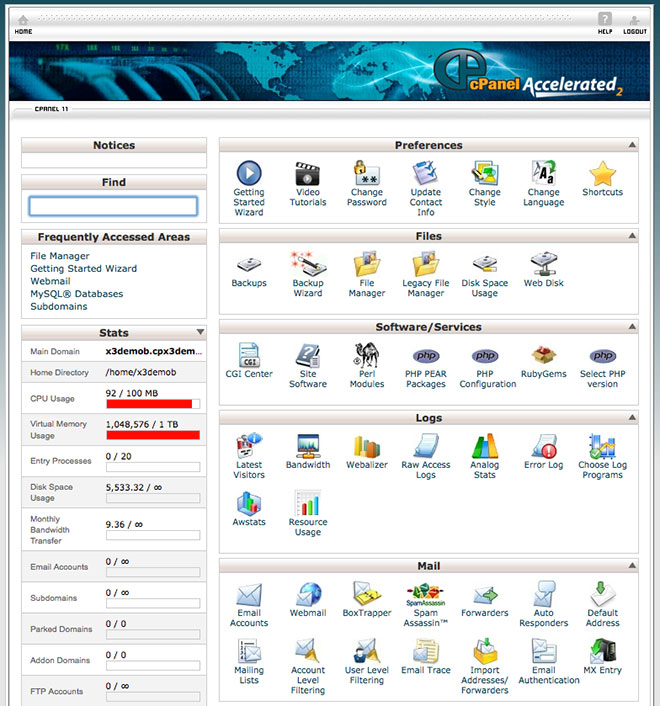Focus the Find search field

[x=113, y=206]
